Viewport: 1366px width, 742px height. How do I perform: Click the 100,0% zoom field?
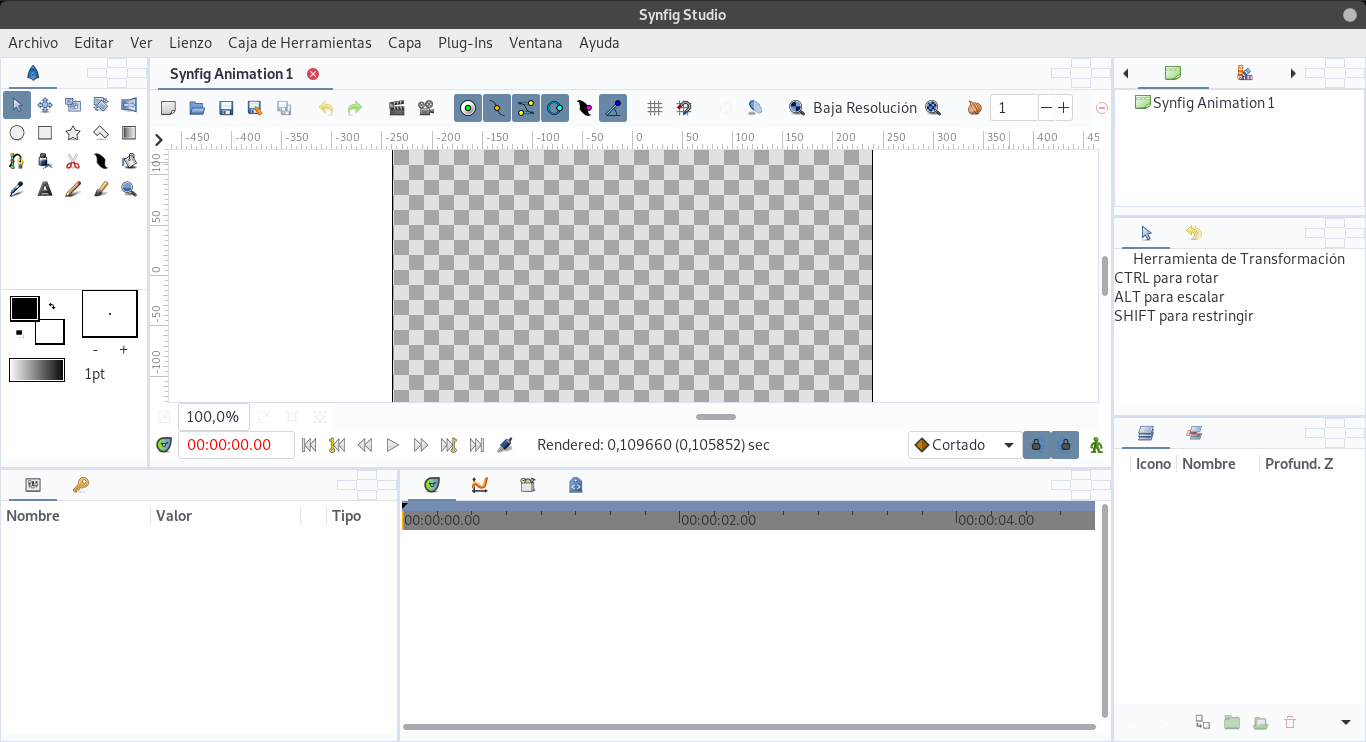point(214,417)
